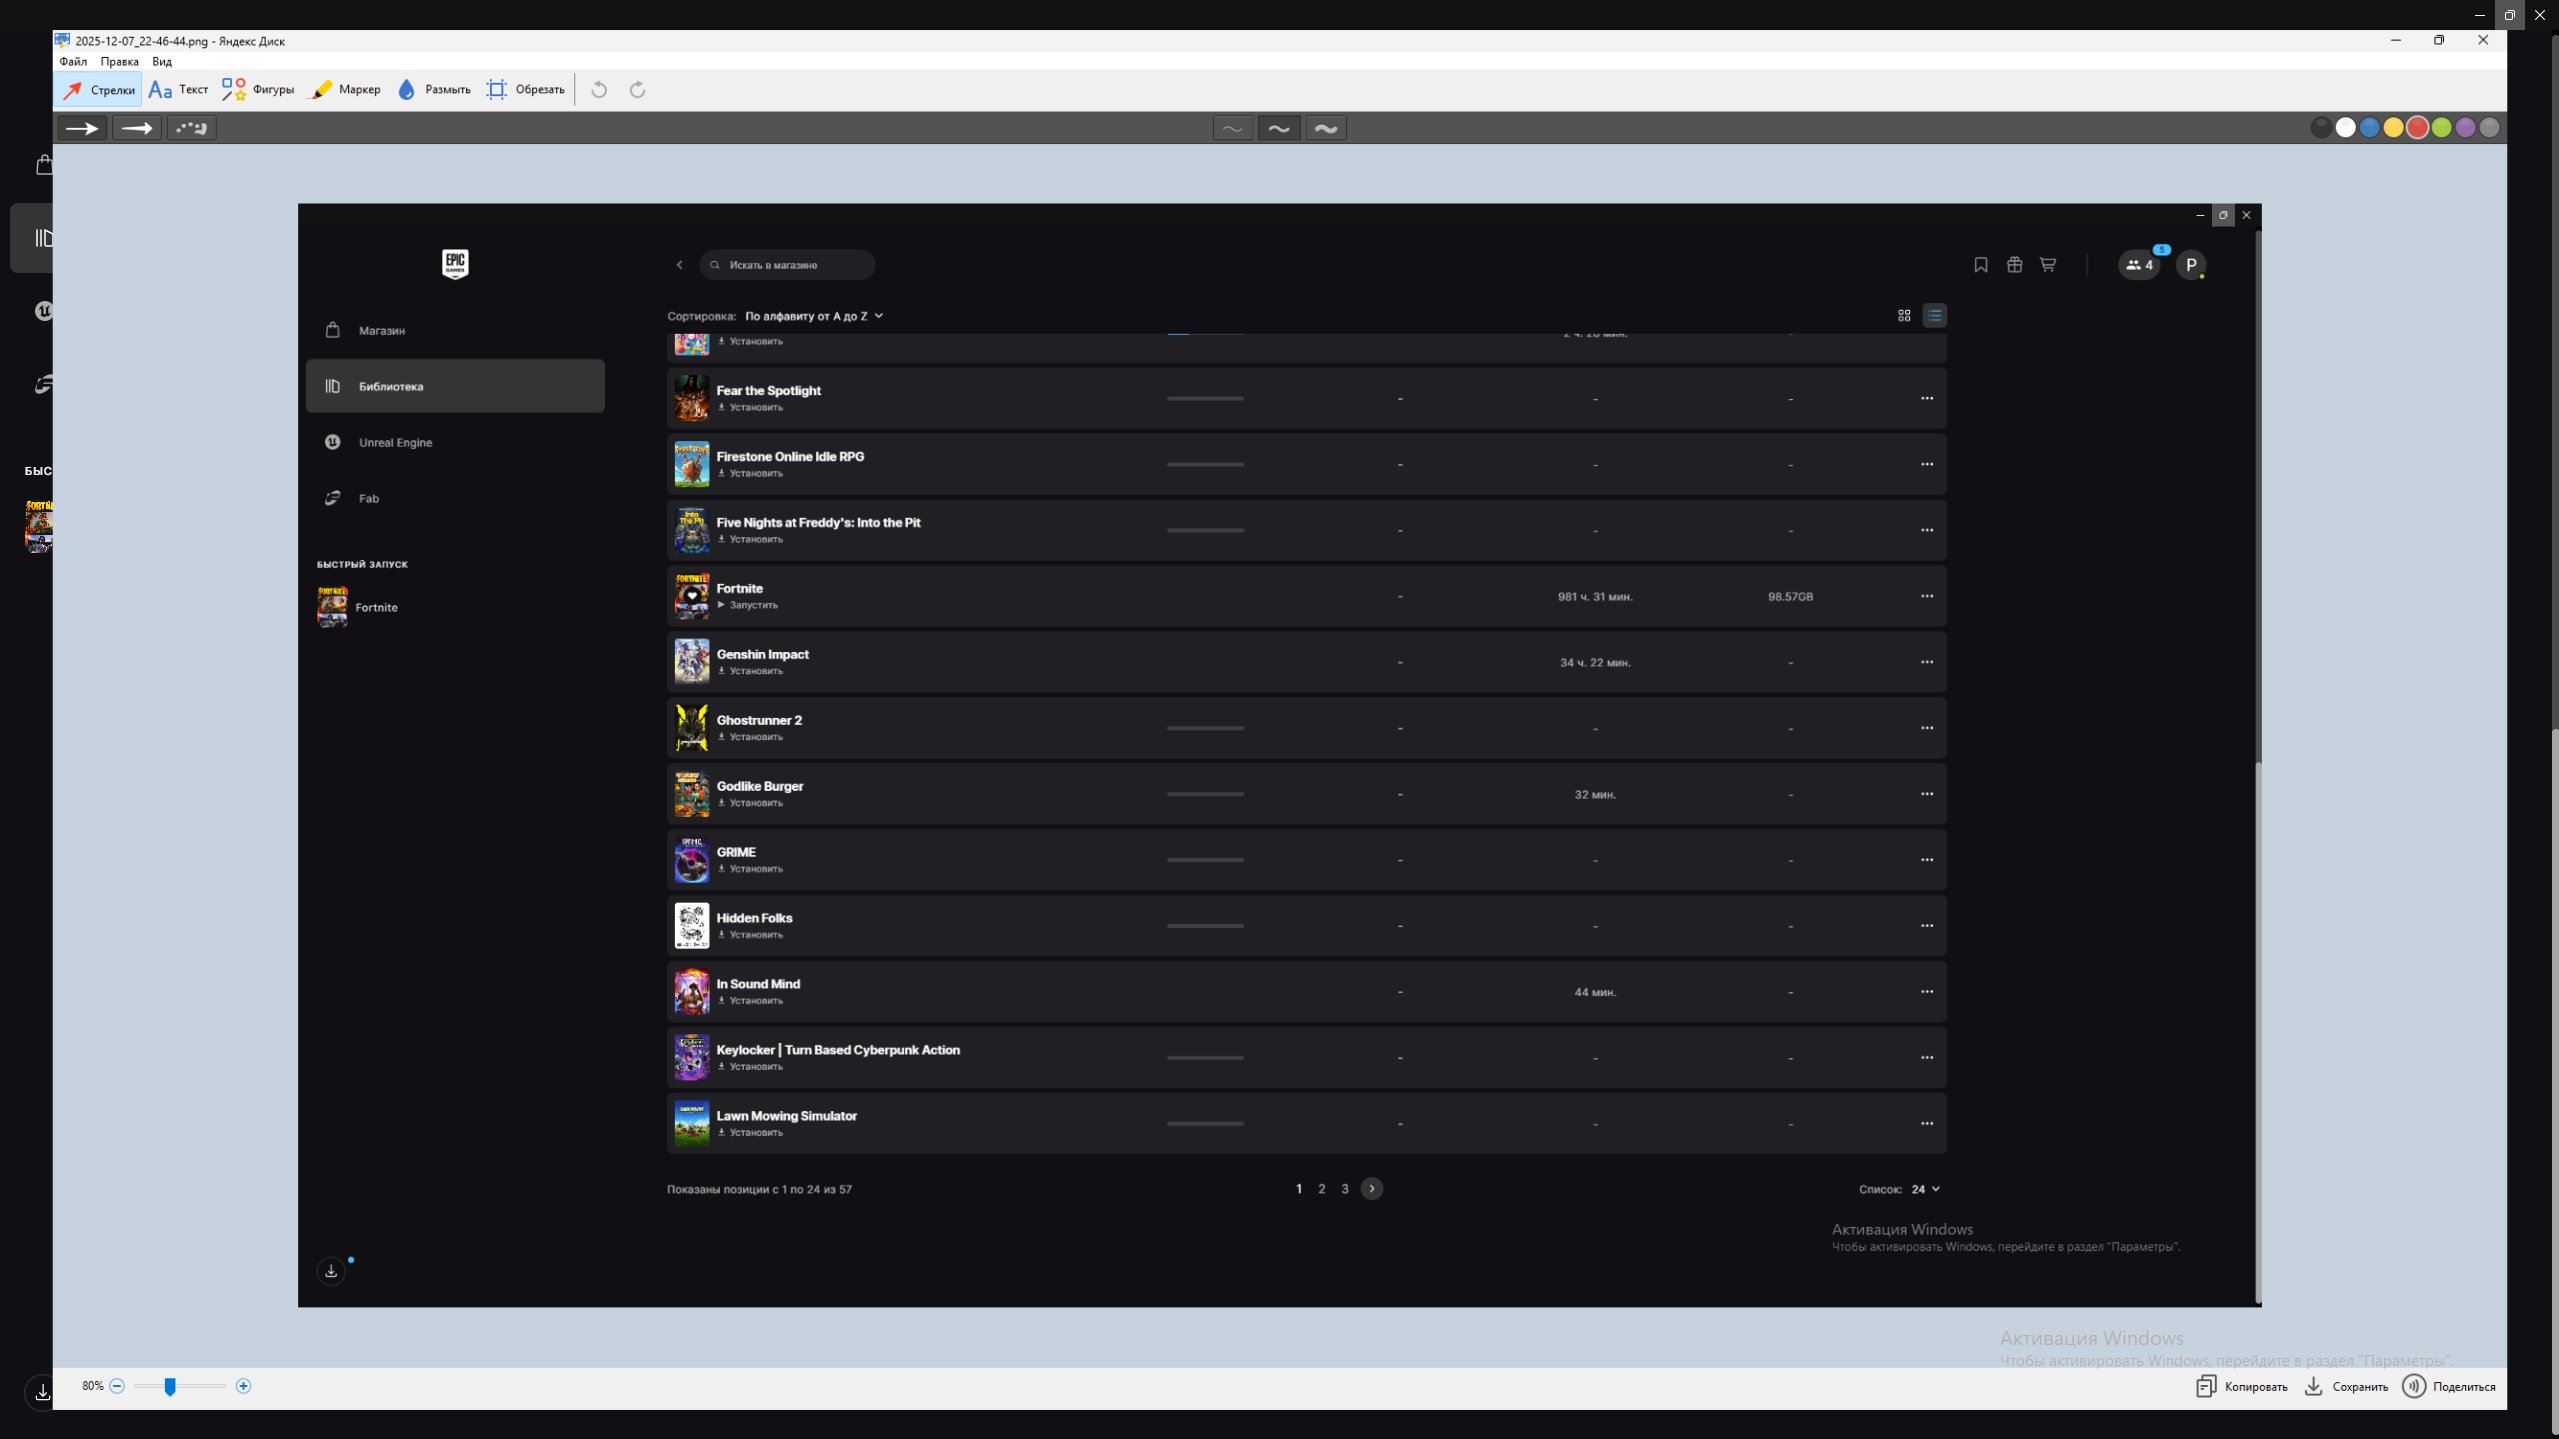Image resolution: width=2559 pixels, height=1439 pixels.
Task: Click the zoom-in plus button
Action: coord(243,1386)
